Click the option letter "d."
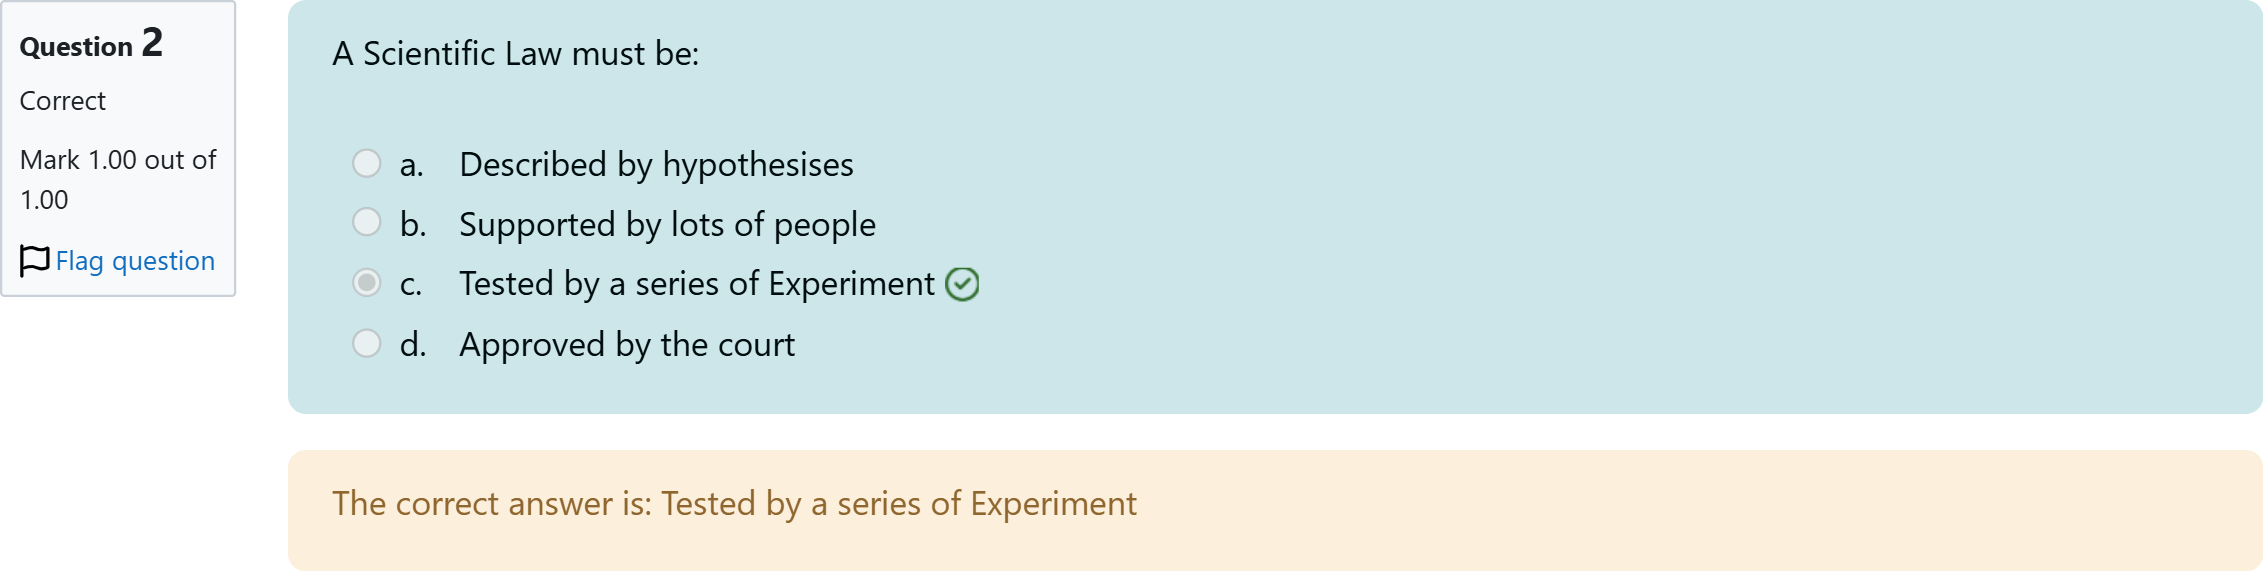Image resolution: width=2263 pixels, height=571 pixels. click(x=412, y=345)
